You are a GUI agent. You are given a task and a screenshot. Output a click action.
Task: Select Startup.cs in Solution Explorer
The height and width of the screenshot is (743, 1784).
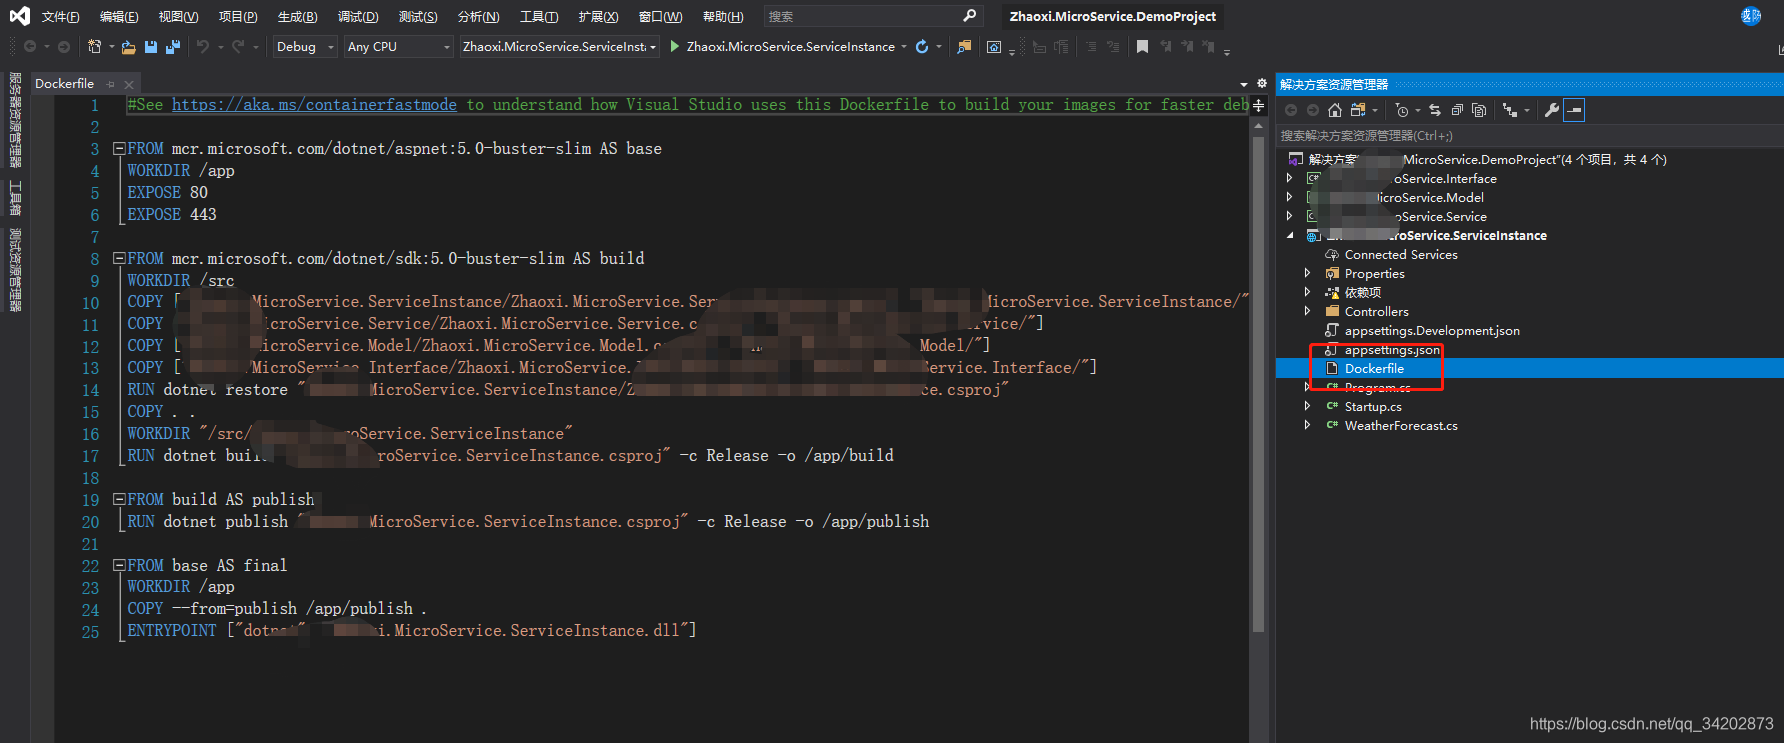click(x=1373, y=406)
